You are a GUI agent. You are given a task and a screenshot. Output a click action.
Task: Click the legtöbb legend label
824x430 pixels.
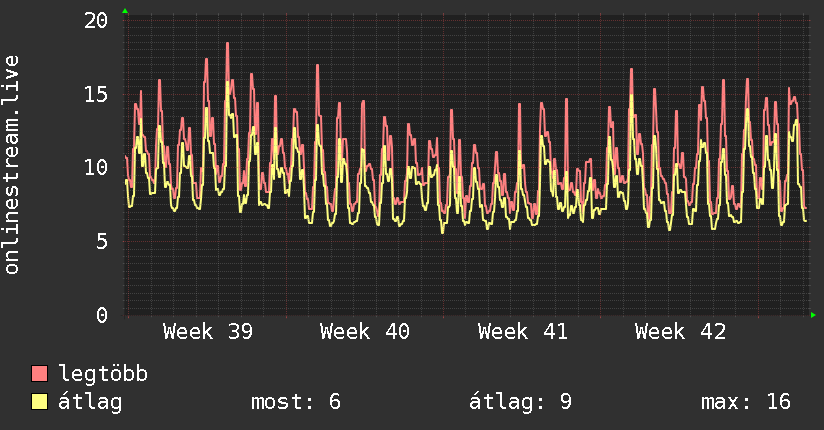click(103, 374)
